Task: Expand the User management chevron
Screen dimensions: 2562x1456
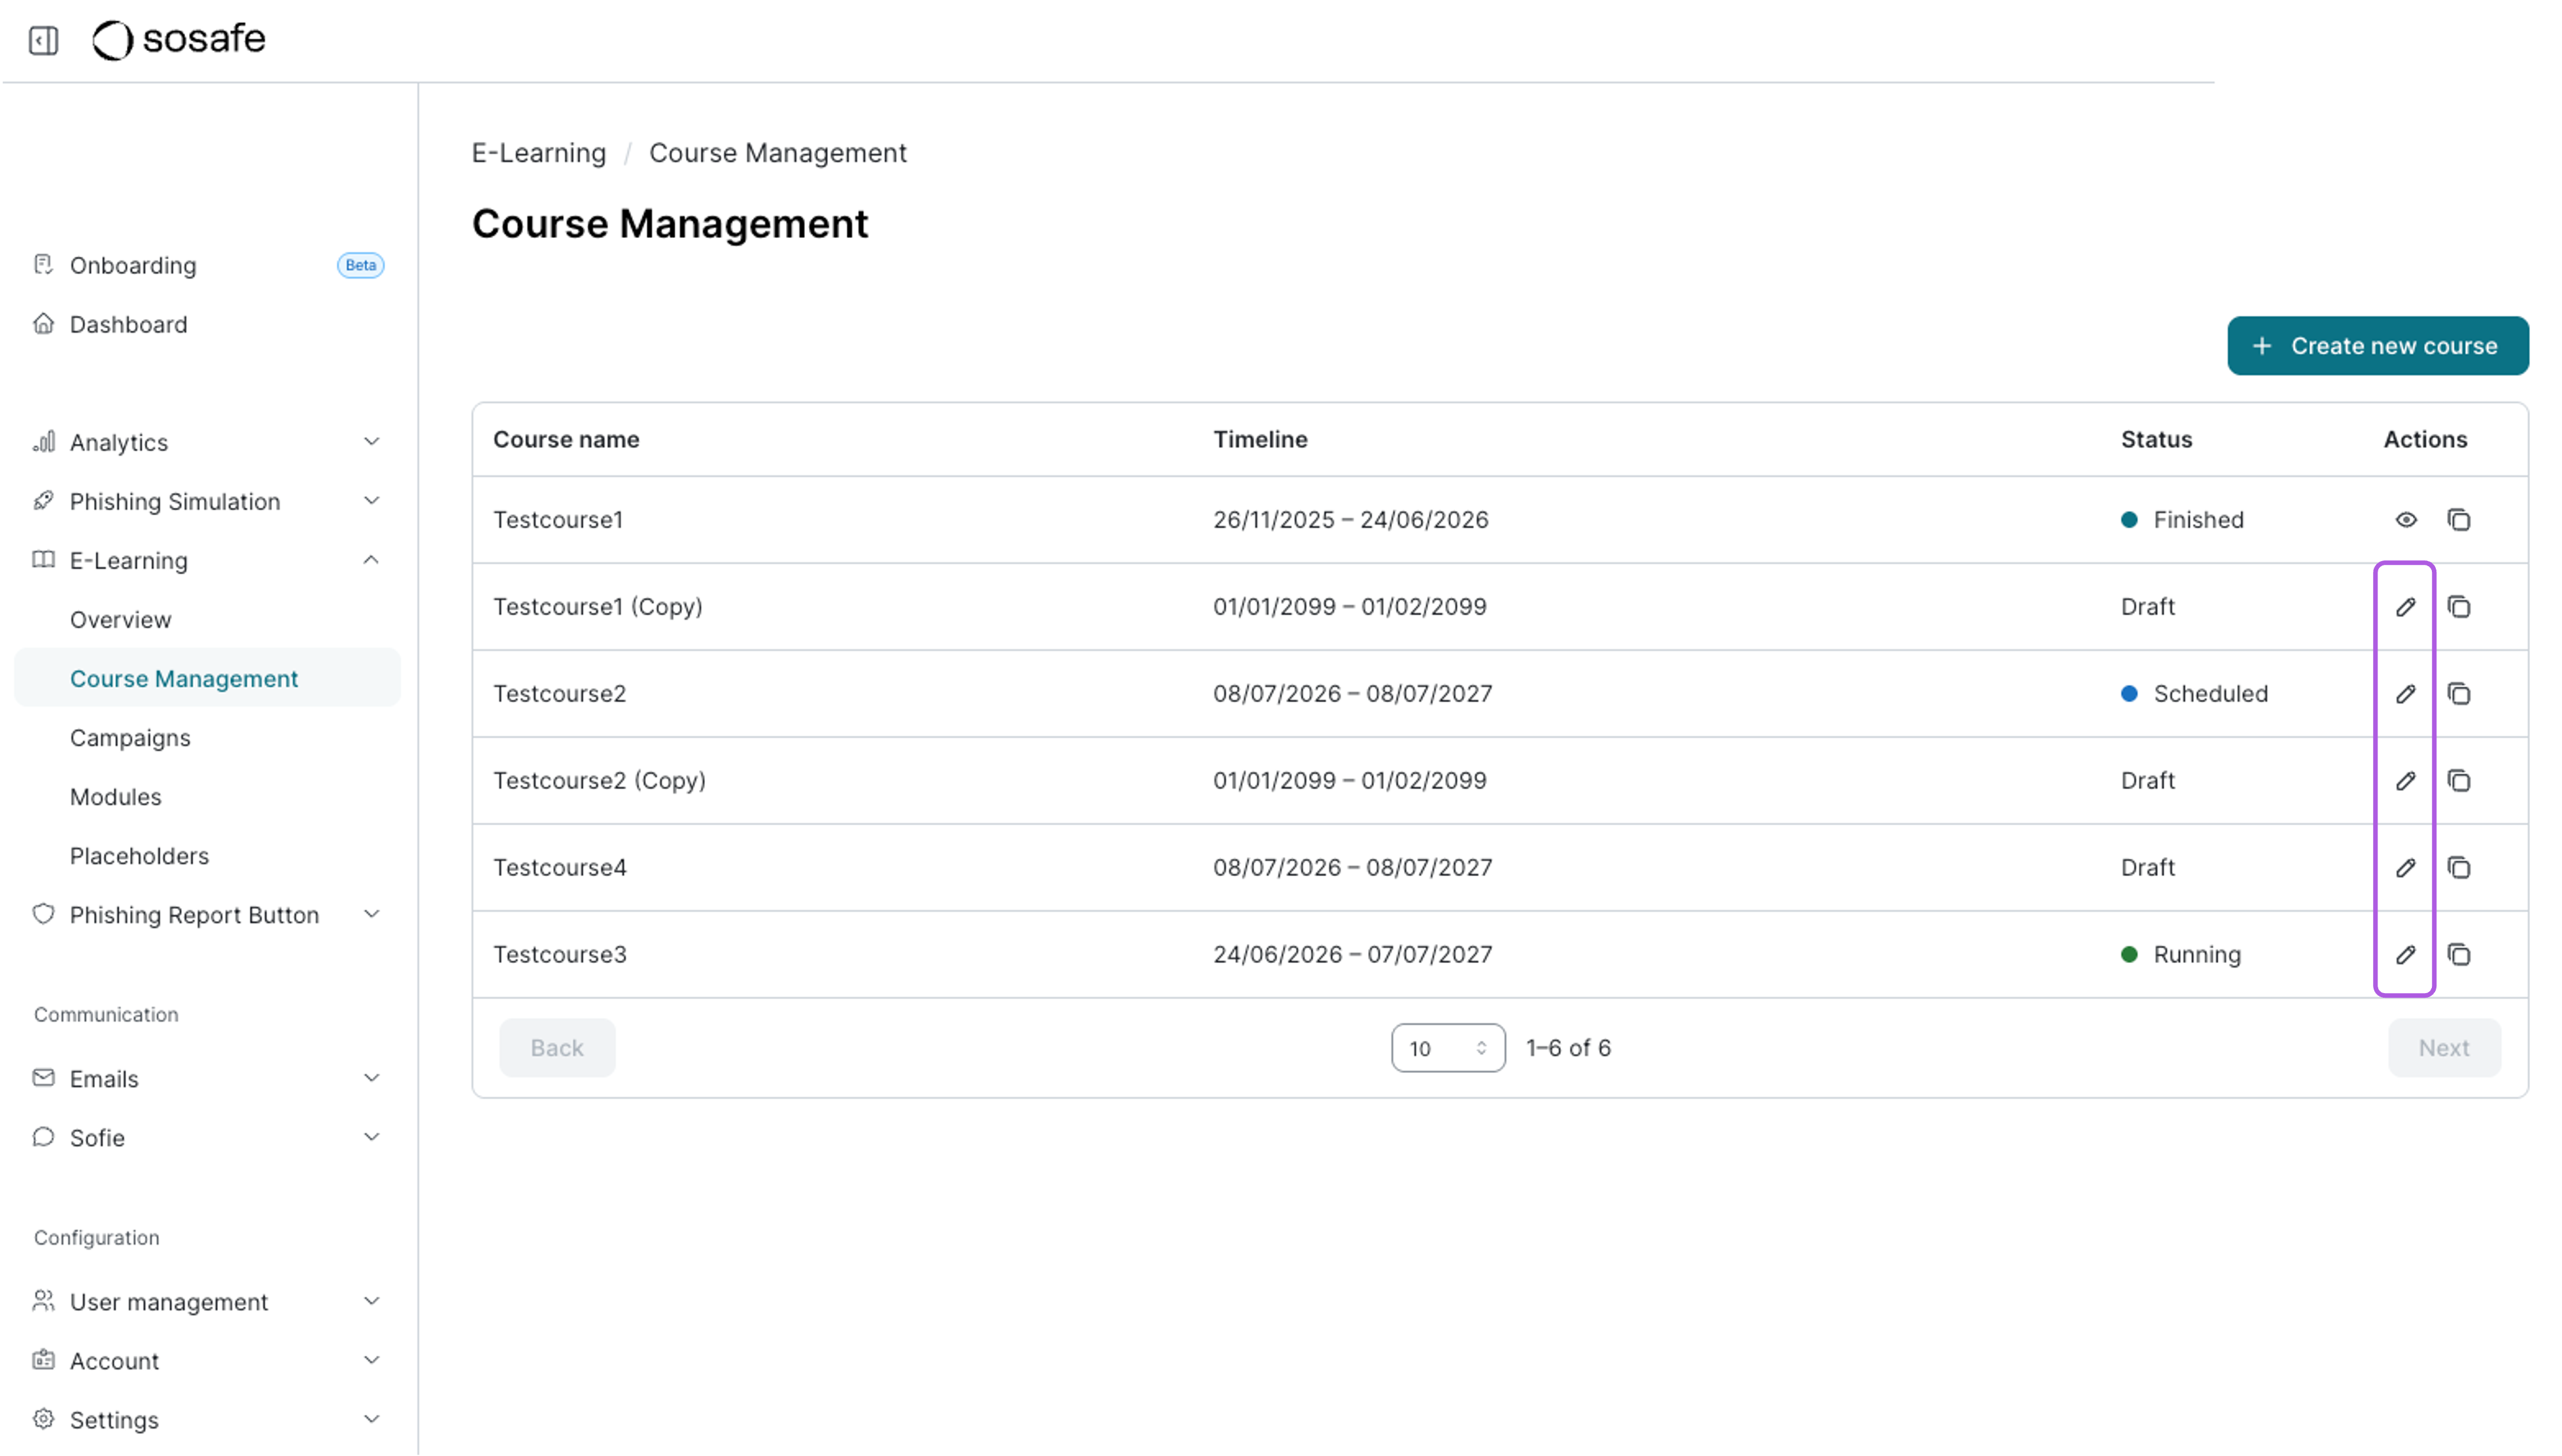Action: pos(371,1301)
